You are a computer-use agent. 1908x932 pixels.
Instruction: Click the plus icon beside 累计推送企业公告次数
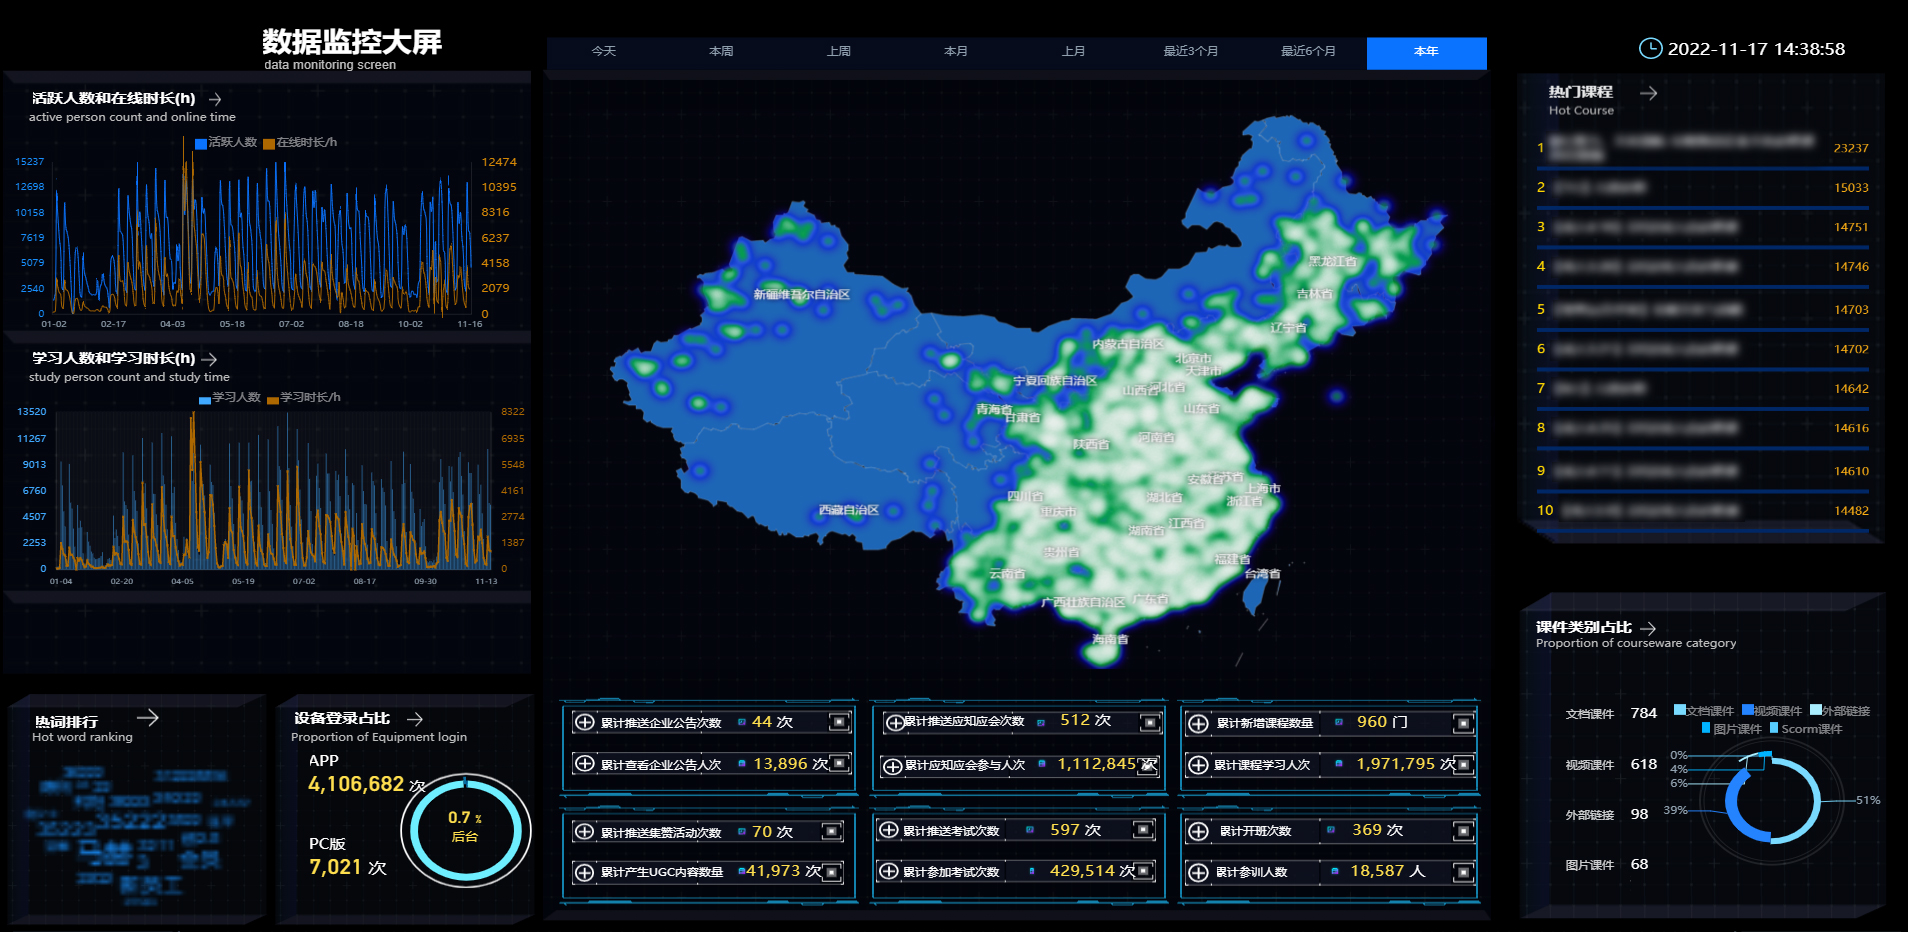(x=585, y=722)
